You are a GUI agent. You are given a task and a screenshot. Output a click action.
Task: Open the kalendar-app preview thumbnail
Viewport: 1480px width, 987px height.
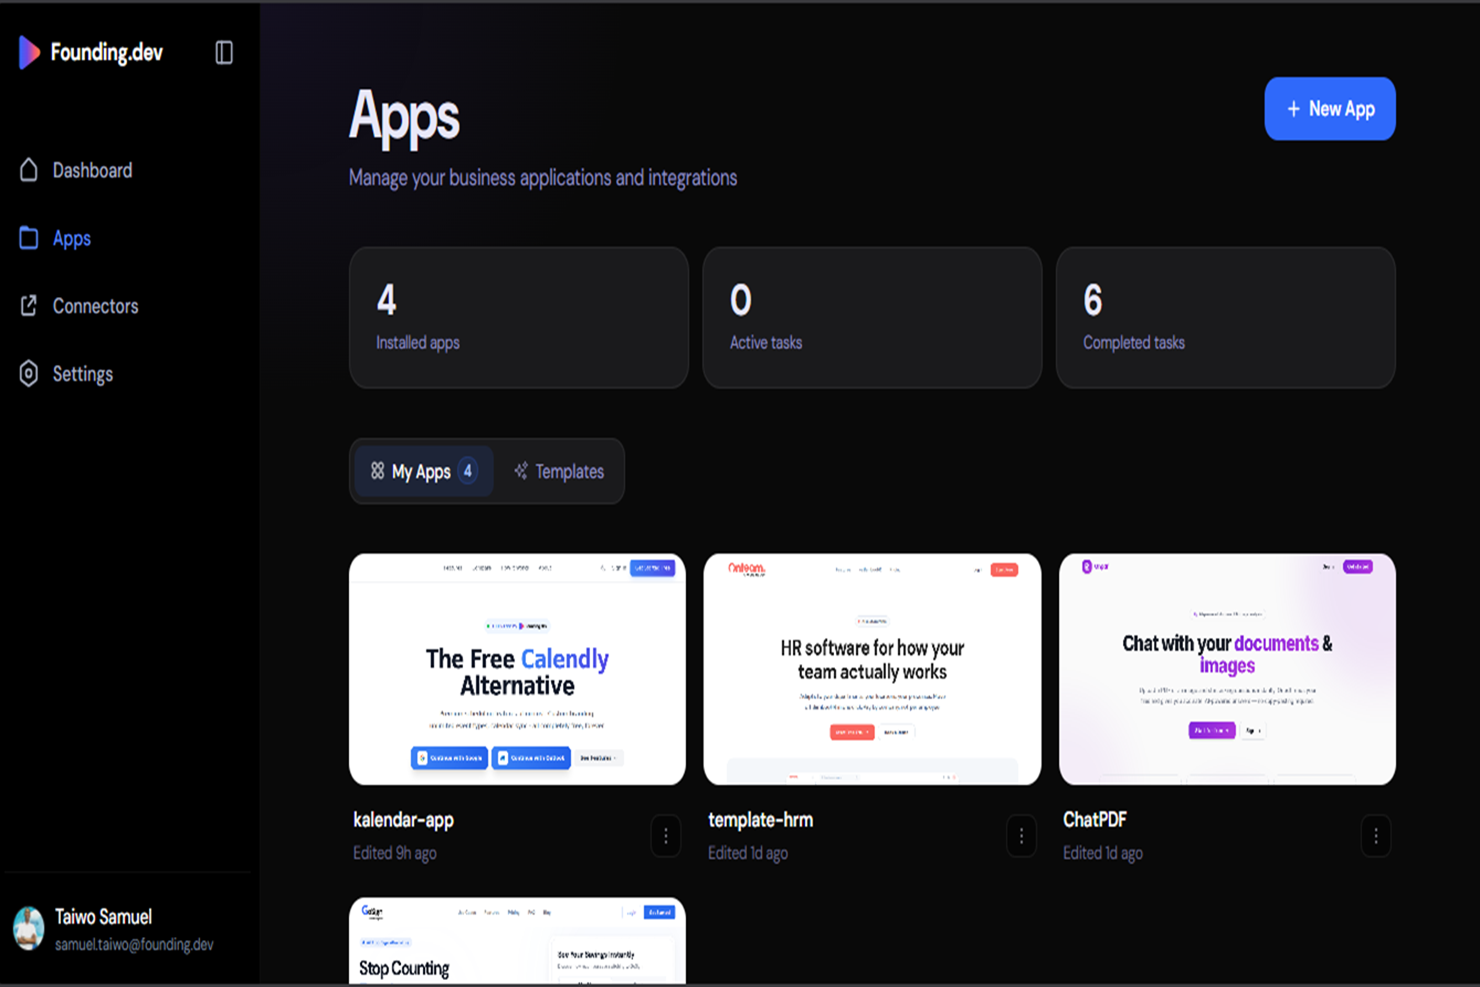(x=517, y=669)
